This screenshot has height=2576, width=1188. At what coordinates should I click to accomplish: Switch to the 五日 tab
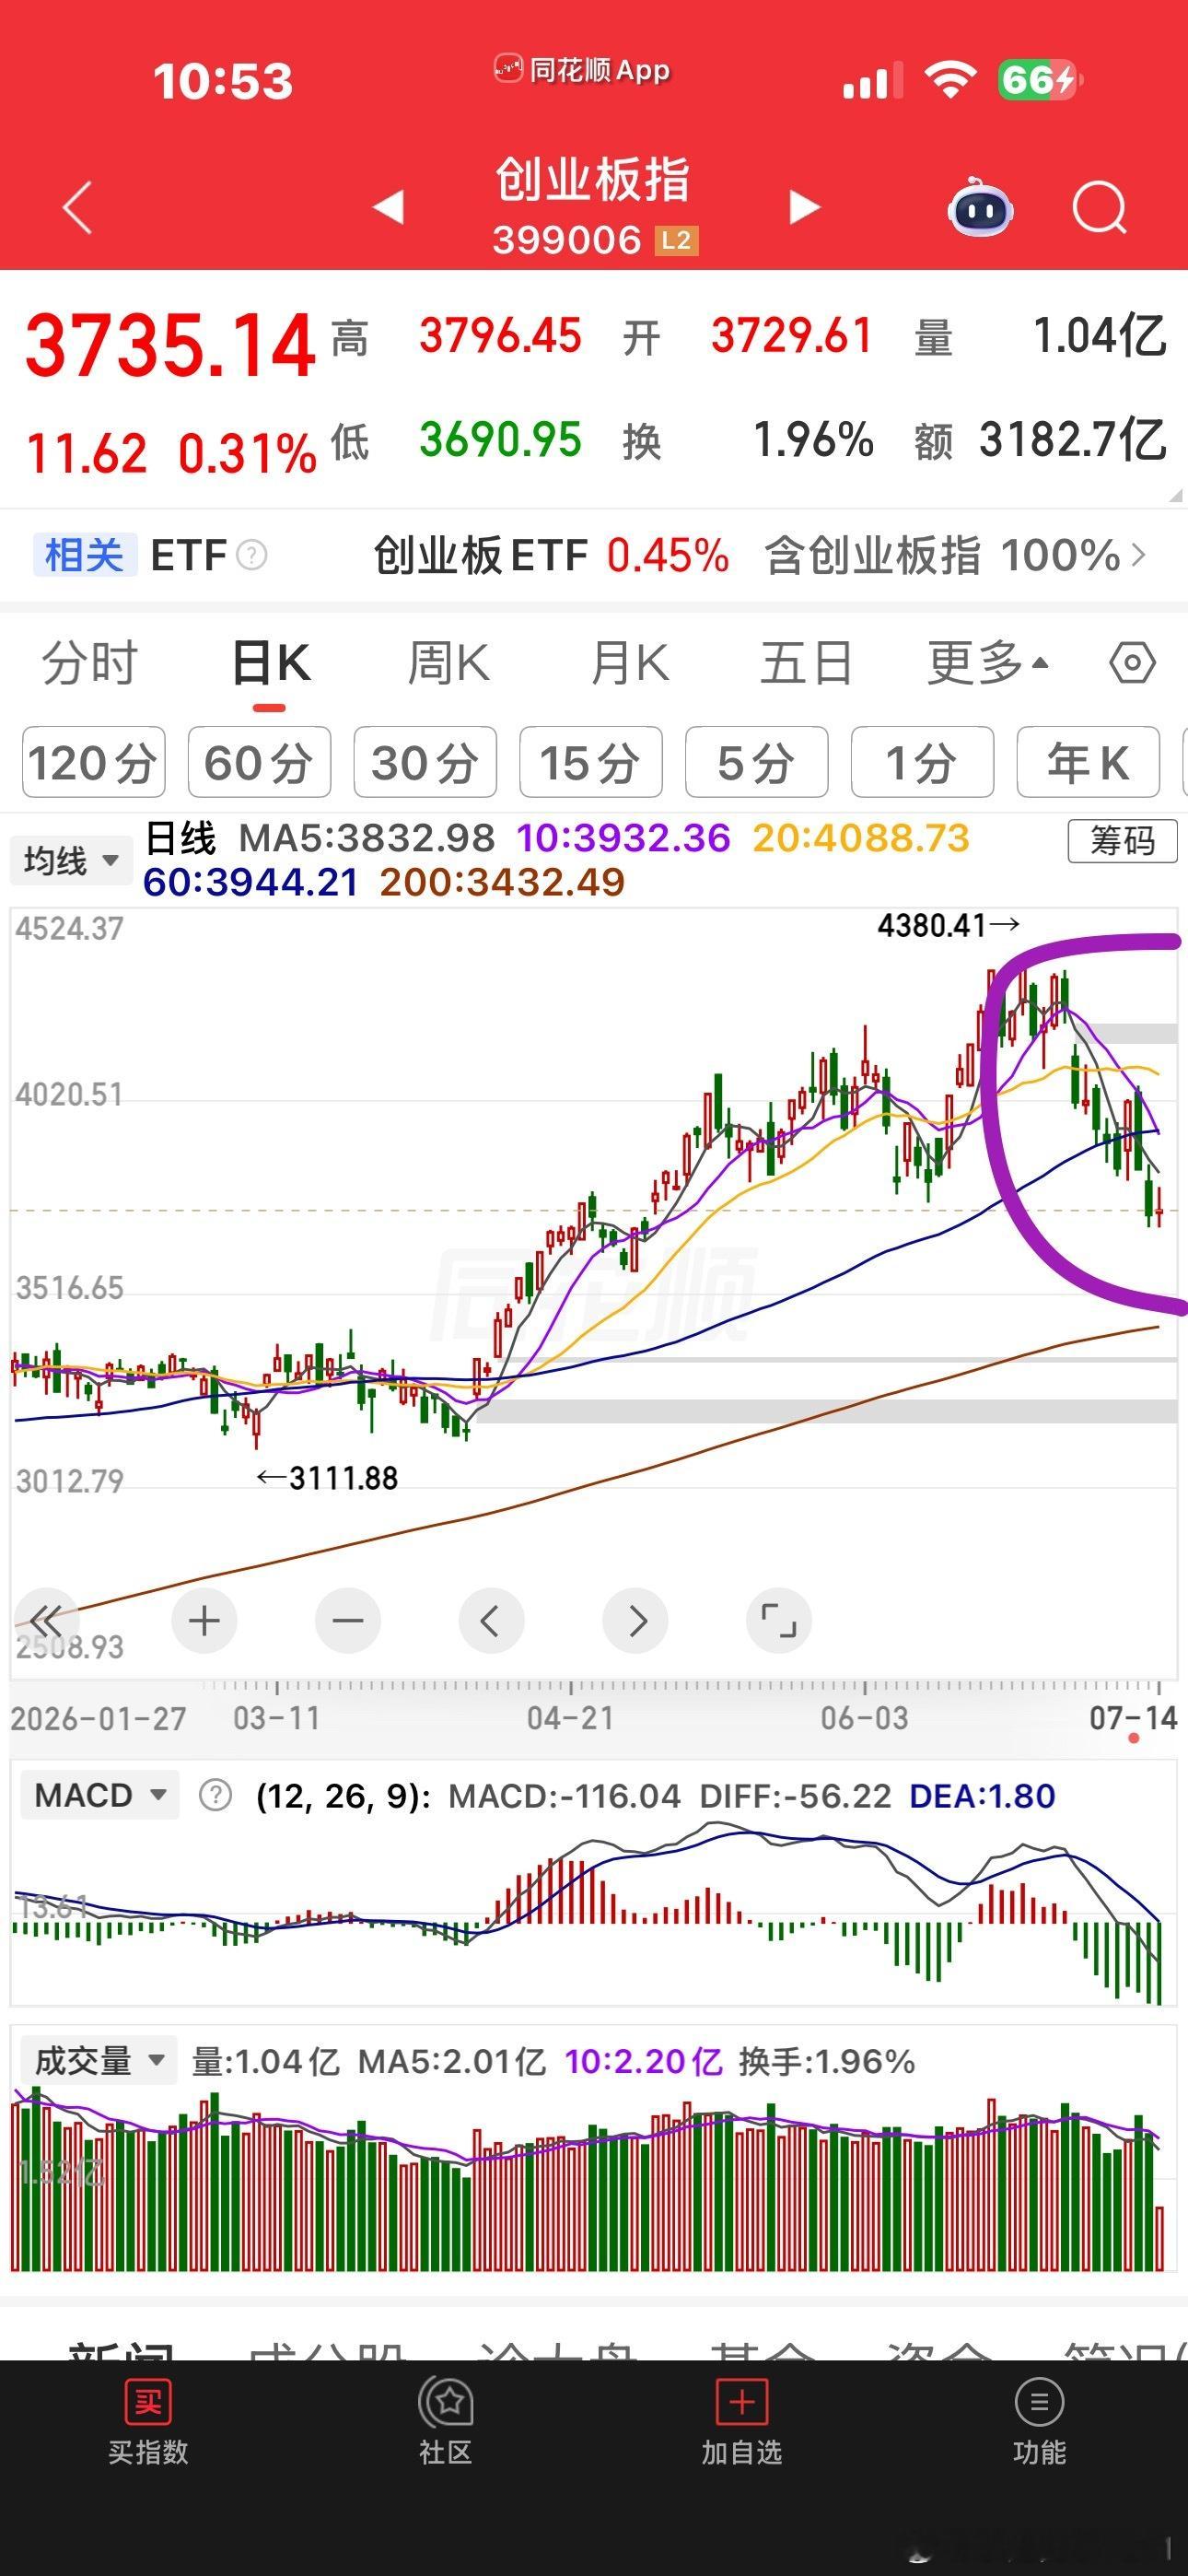pyautogui.click(x=806, y=663)
